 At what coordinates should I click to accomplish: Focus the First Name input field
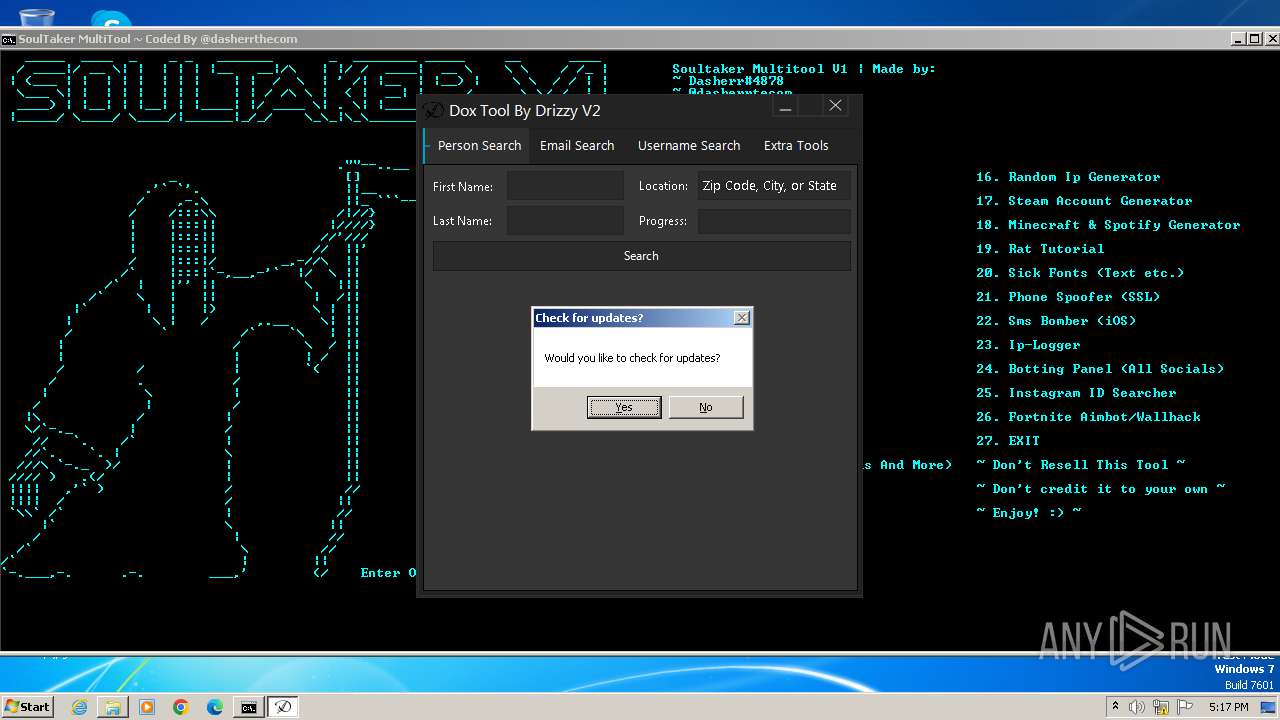tap(565, 186)
